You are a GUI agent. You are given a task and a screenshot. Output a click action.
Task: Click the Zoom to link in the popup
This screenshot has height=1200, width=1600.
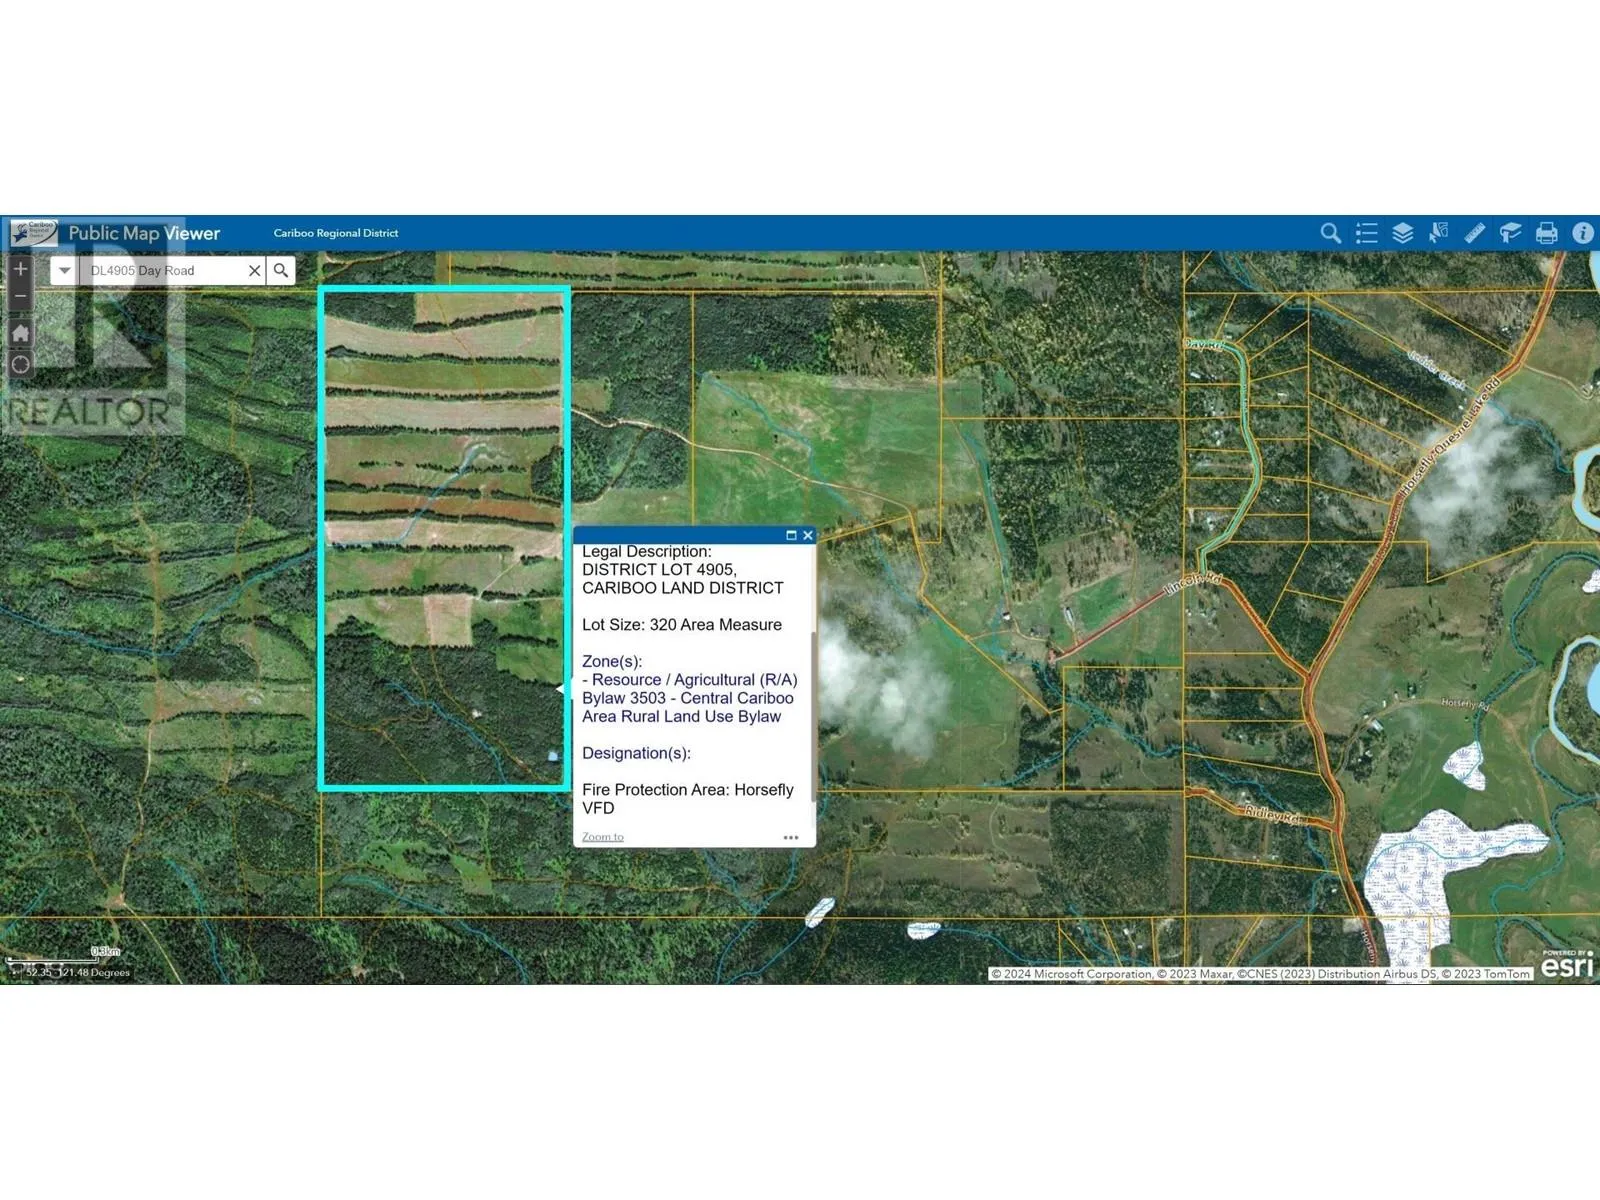(602, 837)
